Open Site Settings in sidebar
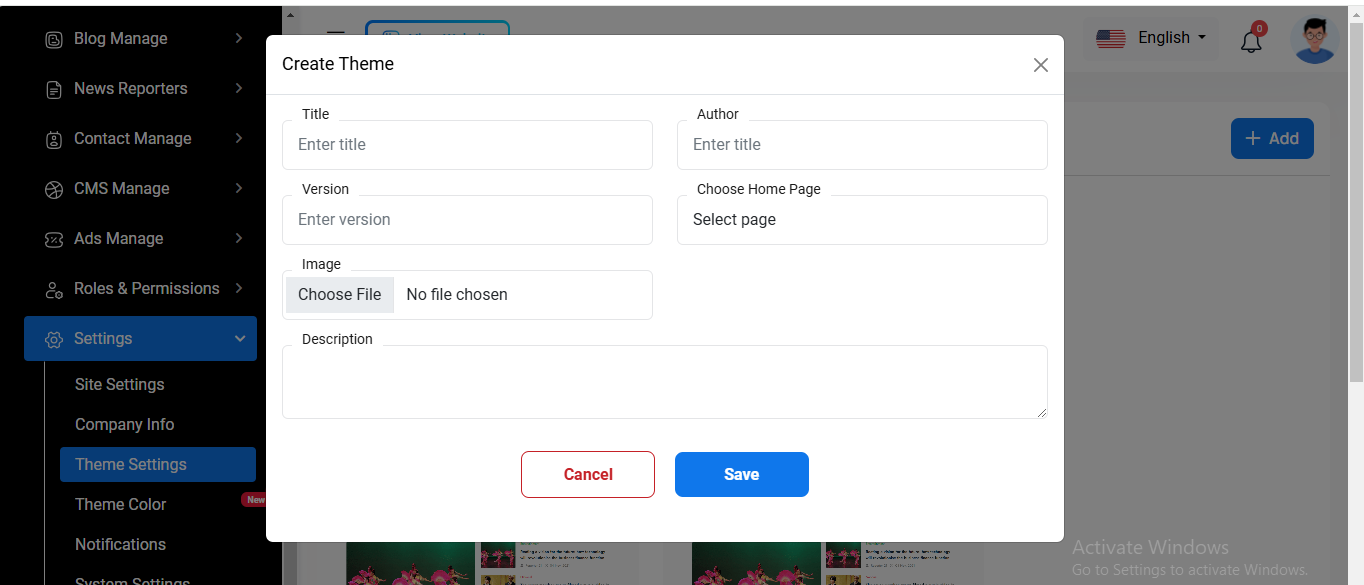 [x=119, y=385]
